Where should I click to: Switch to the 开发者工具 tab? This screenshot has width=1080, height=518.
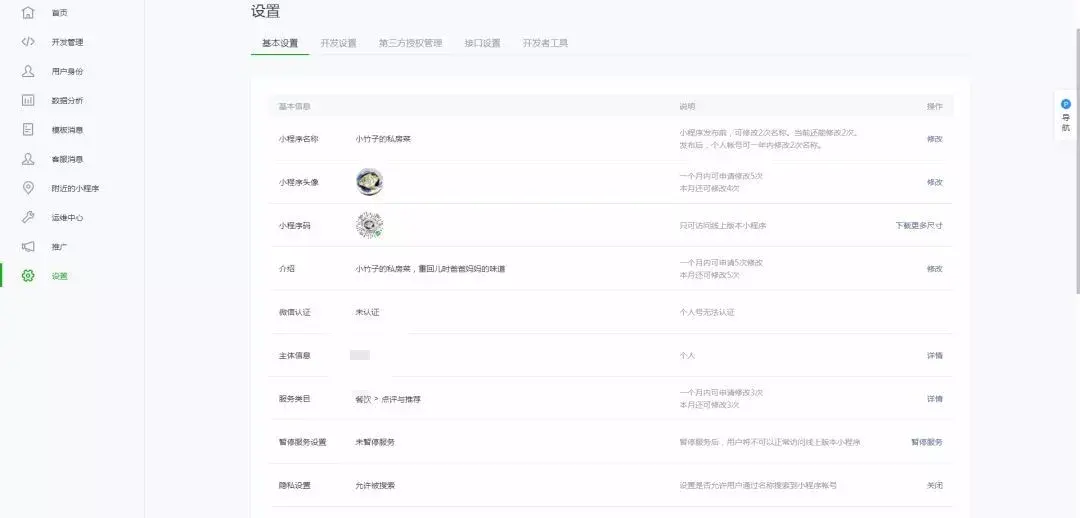[545, 43]
